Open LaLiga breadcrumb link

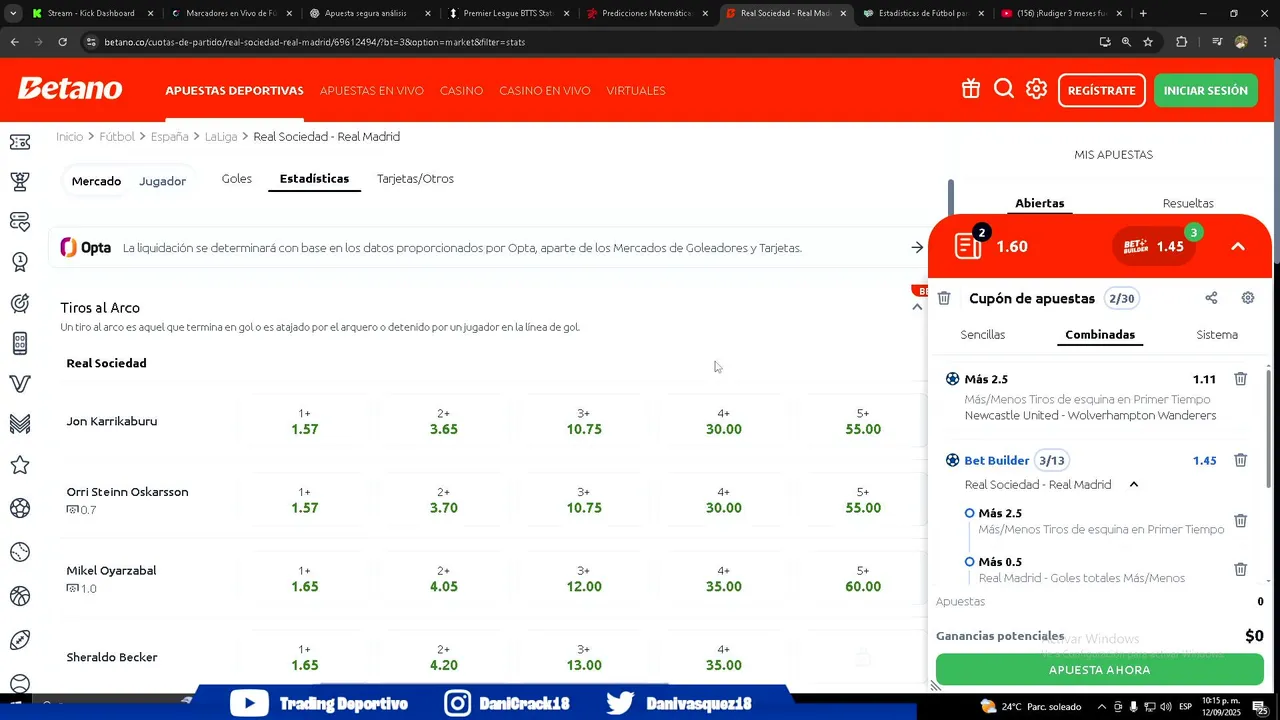click(220, 136)
